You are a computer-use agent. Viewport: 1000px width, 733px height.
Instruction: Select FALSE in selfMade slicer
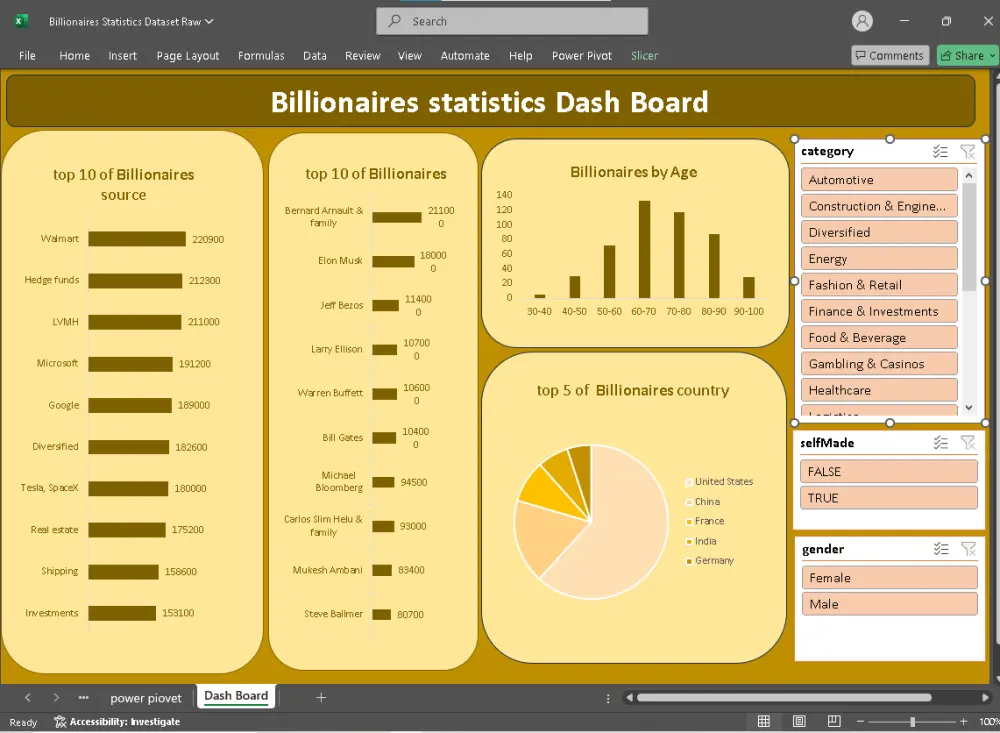(888, 471)
